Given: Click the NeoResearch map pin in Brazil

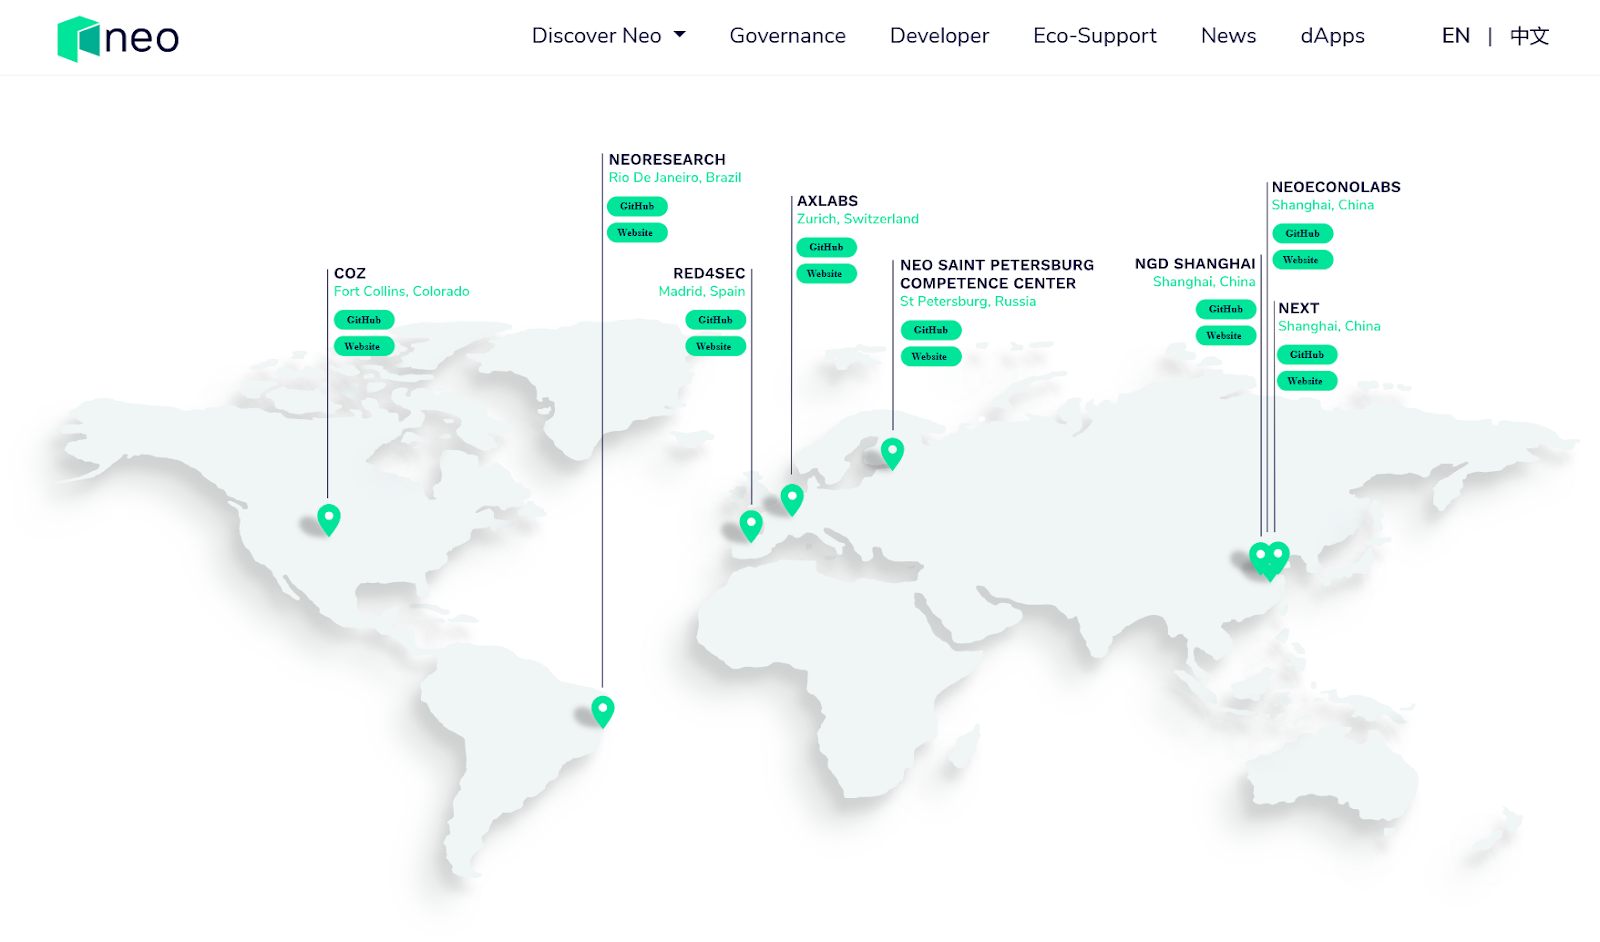Looking at the screenshot, I should 602,711.
